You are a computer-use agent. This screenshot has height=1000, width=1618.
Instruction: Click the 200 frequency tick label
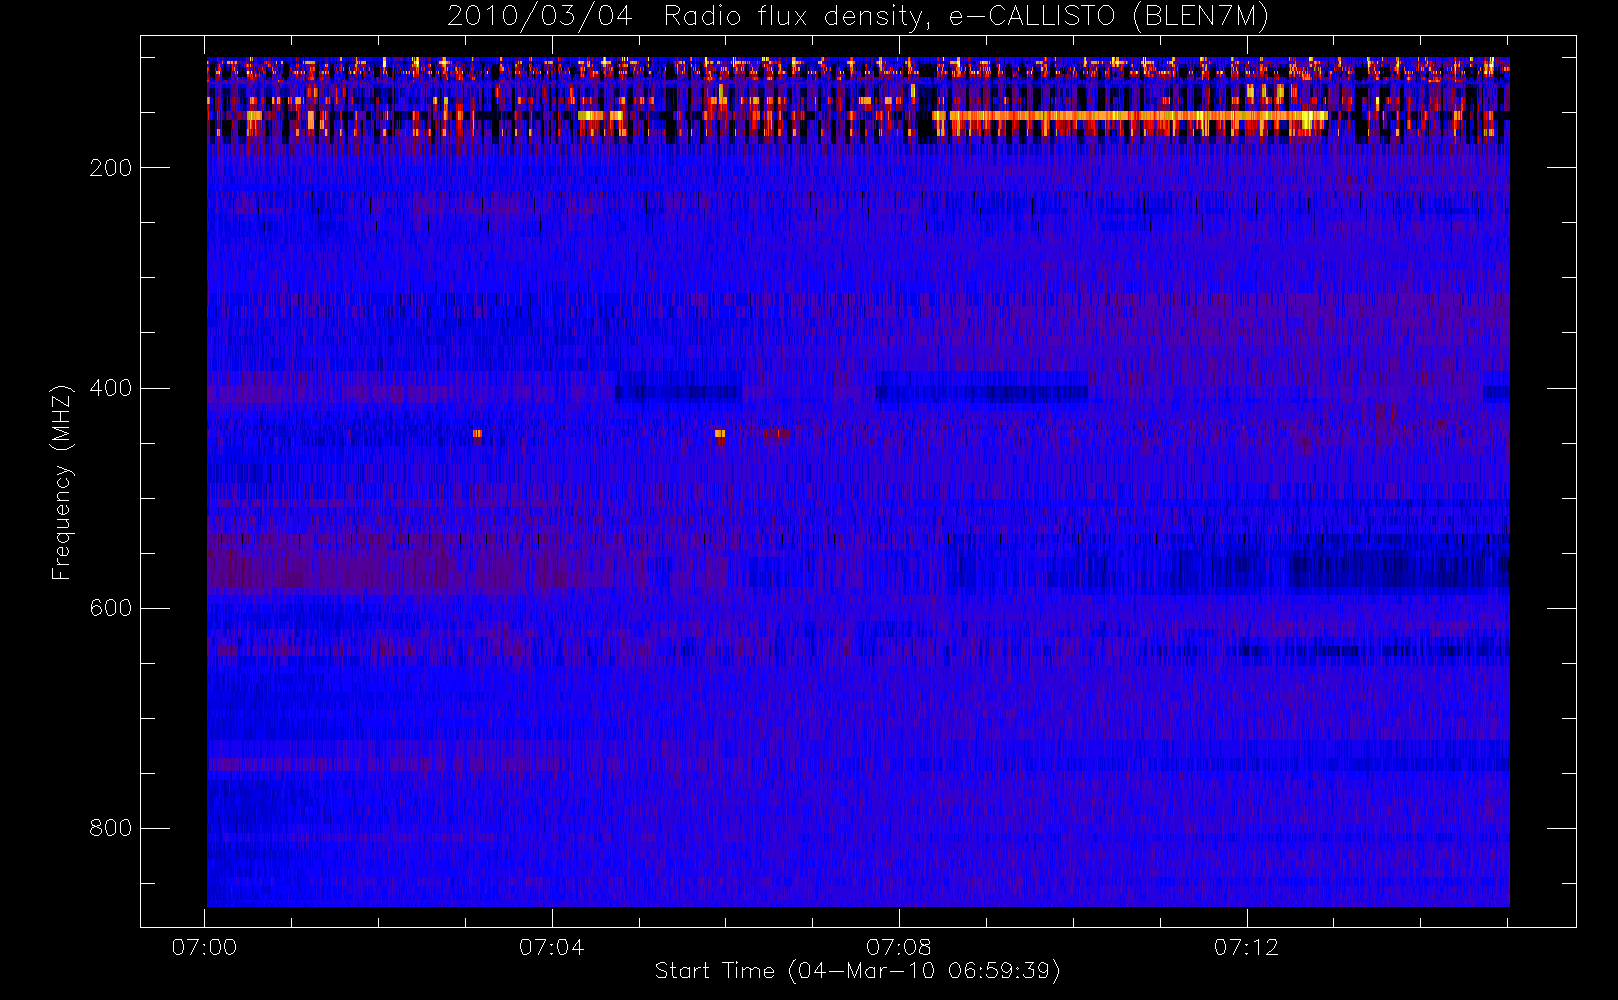pos(111,168)
